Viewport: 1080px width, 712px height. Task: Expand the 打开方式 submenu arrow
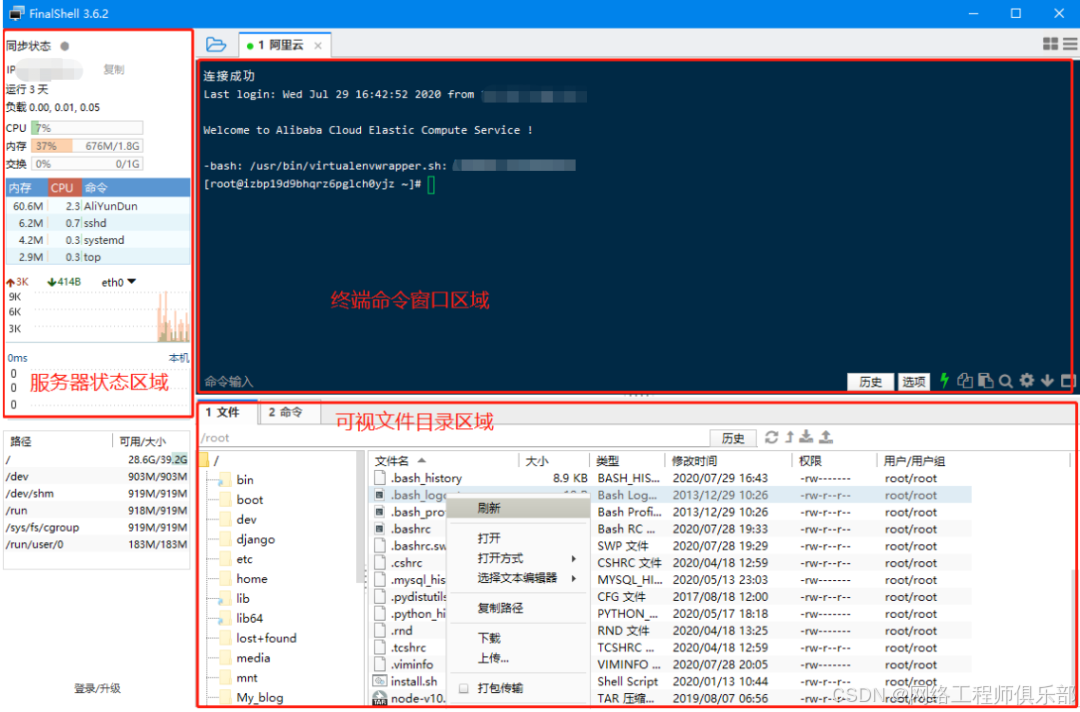coord(573,558)
